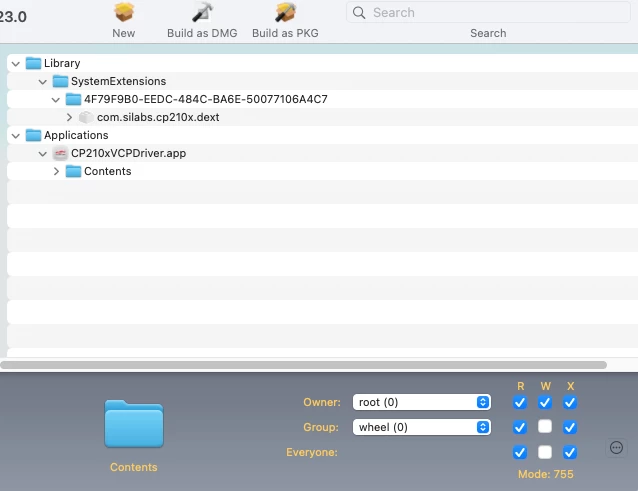Viewport: 638px width, 491px height.
Task: Click the W column header
Action: point(546,386)
